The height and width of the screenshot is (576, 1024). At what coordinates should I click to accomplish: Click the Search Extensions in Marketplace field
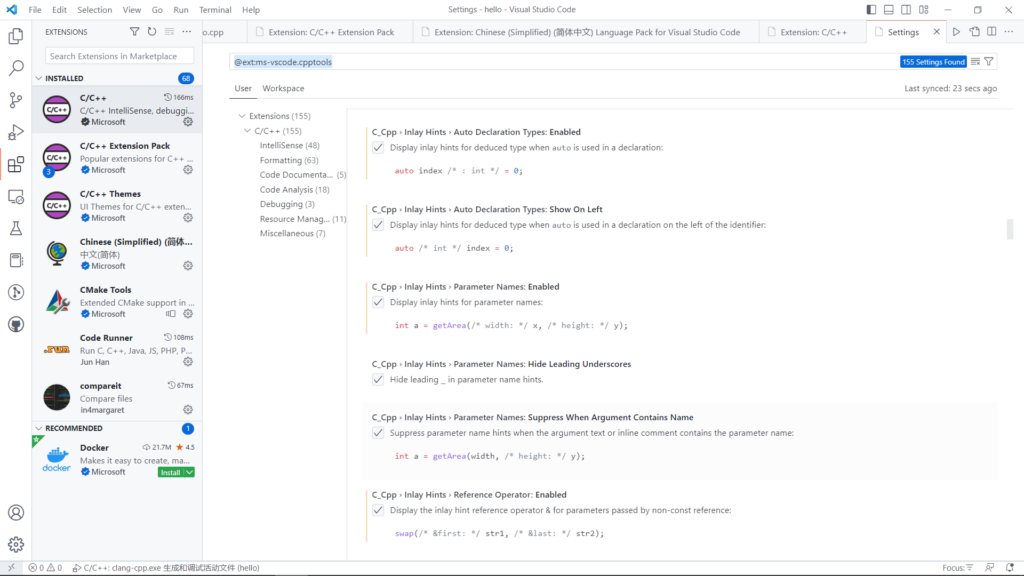click(118, 56)
